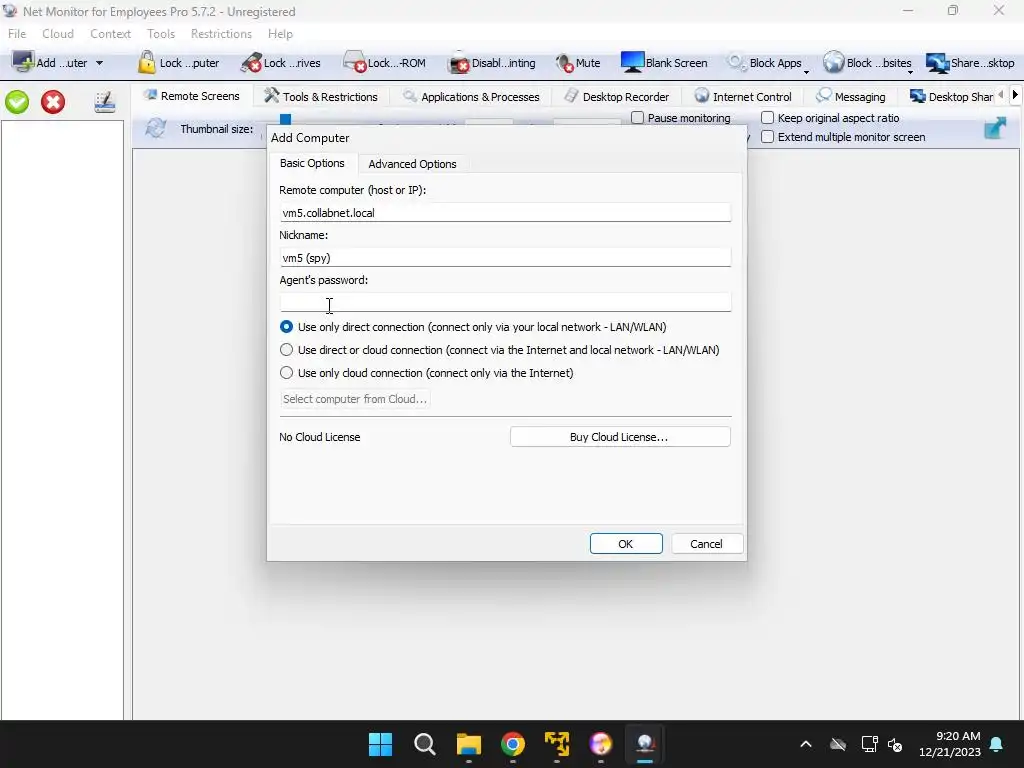
Task: Open File Explorer from taskbar
Action: point(468,744)
